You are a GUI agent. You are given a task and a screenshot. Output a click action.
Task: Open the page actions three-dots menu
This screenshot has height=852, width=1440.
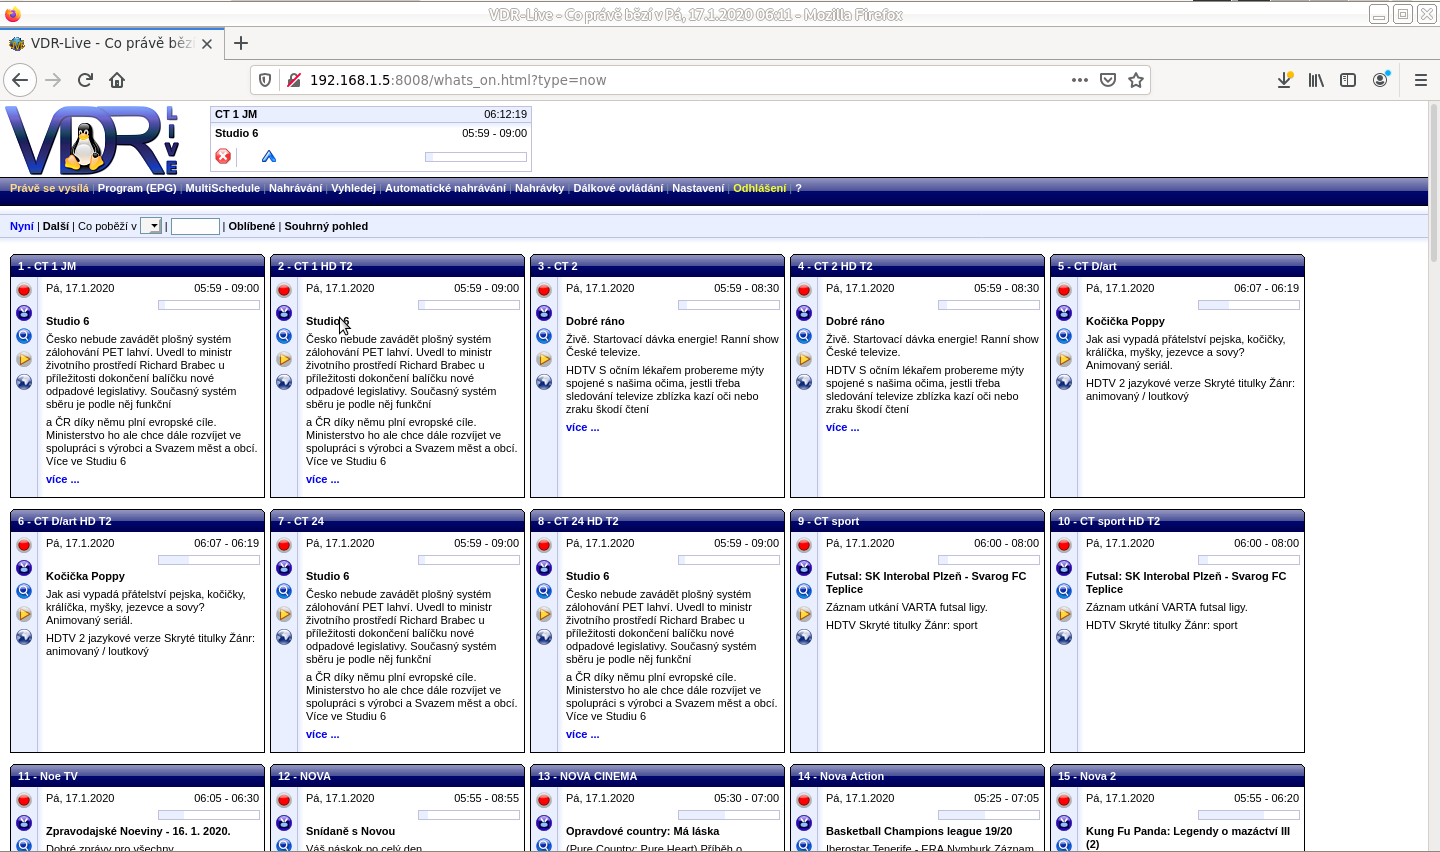pyautogui.click(x=1080, y=80)
